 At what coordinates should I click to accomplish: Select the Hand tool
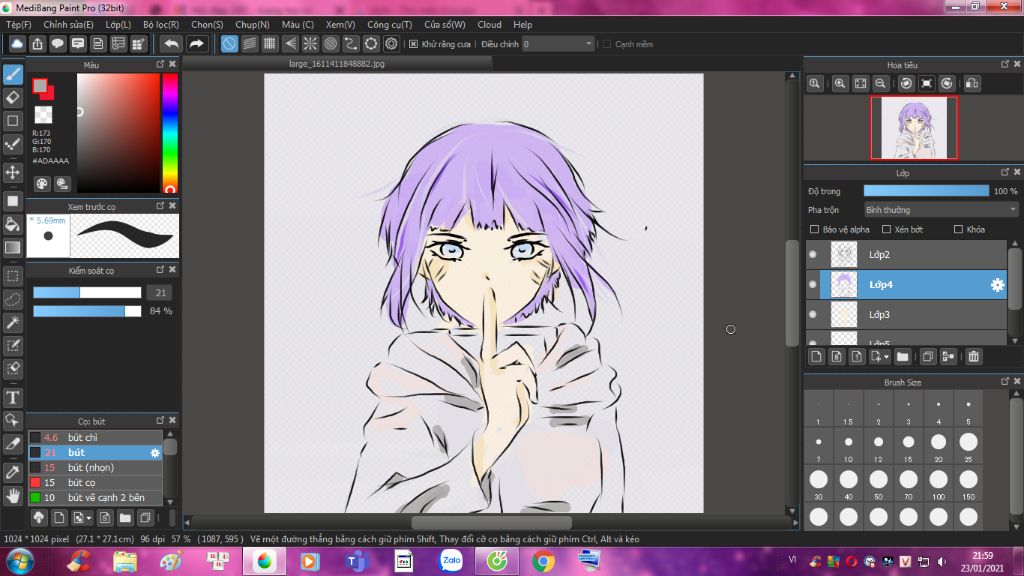(x=12, y=496)
